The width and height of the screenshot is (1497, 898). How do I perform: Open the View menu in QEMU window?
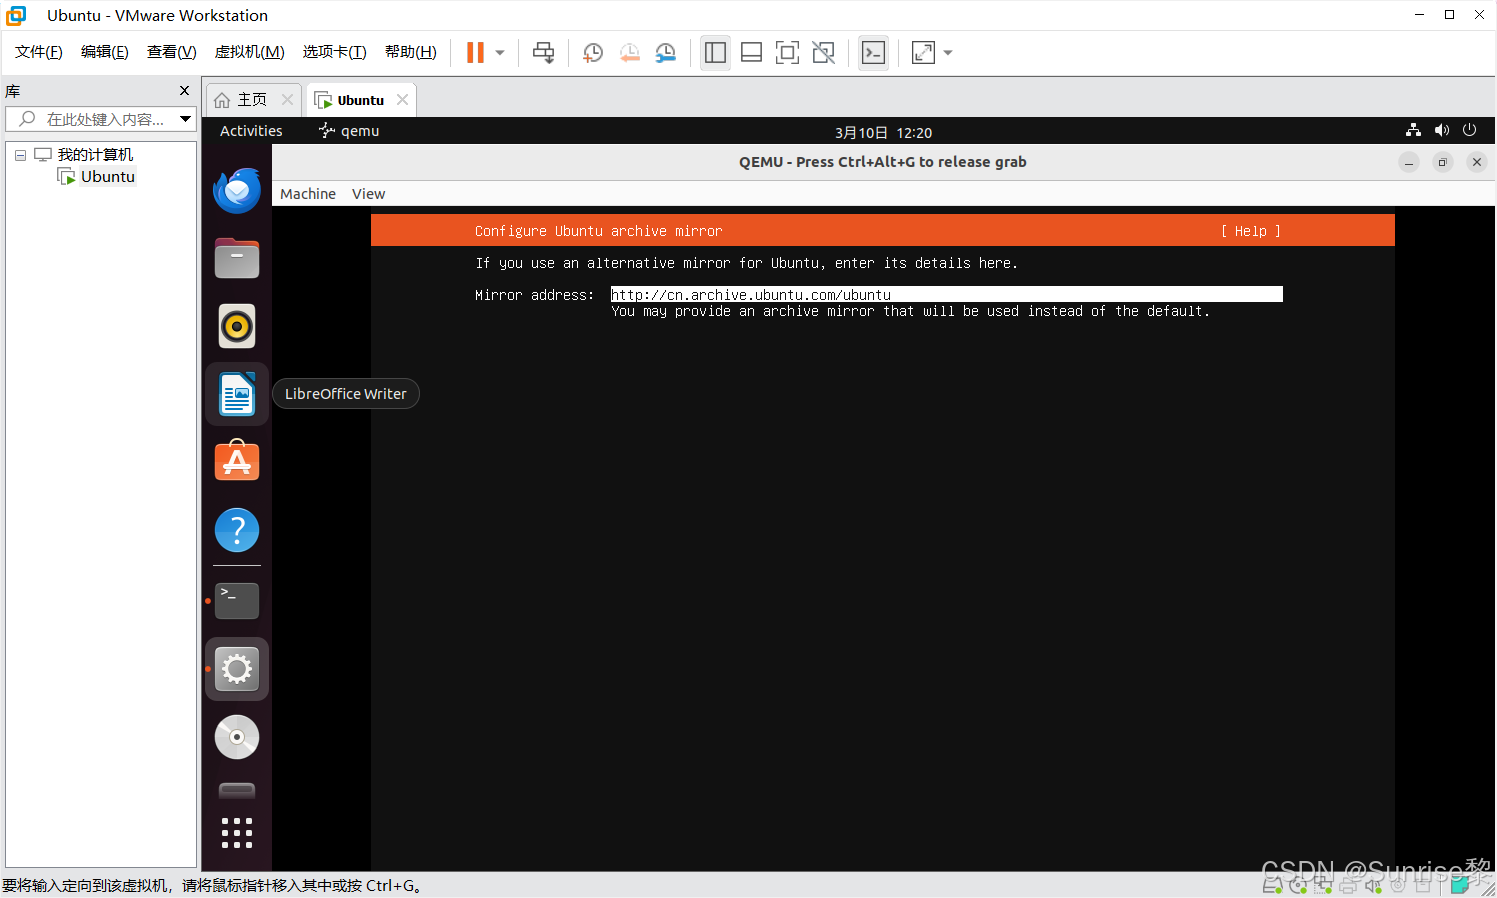[368, 194]
